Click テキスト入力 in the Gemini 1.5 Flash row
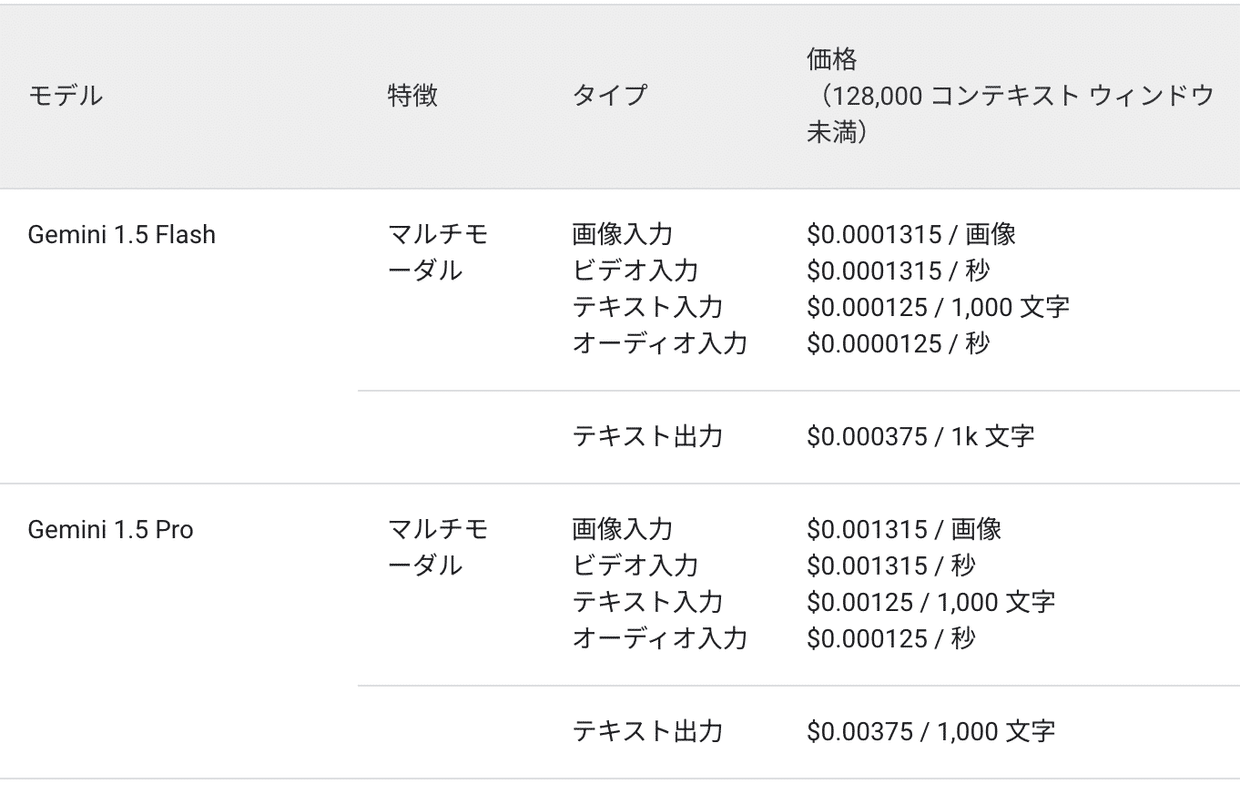The height and width of the screenshot is (785, 1240). pyautogui.click(x=647, y=307)
